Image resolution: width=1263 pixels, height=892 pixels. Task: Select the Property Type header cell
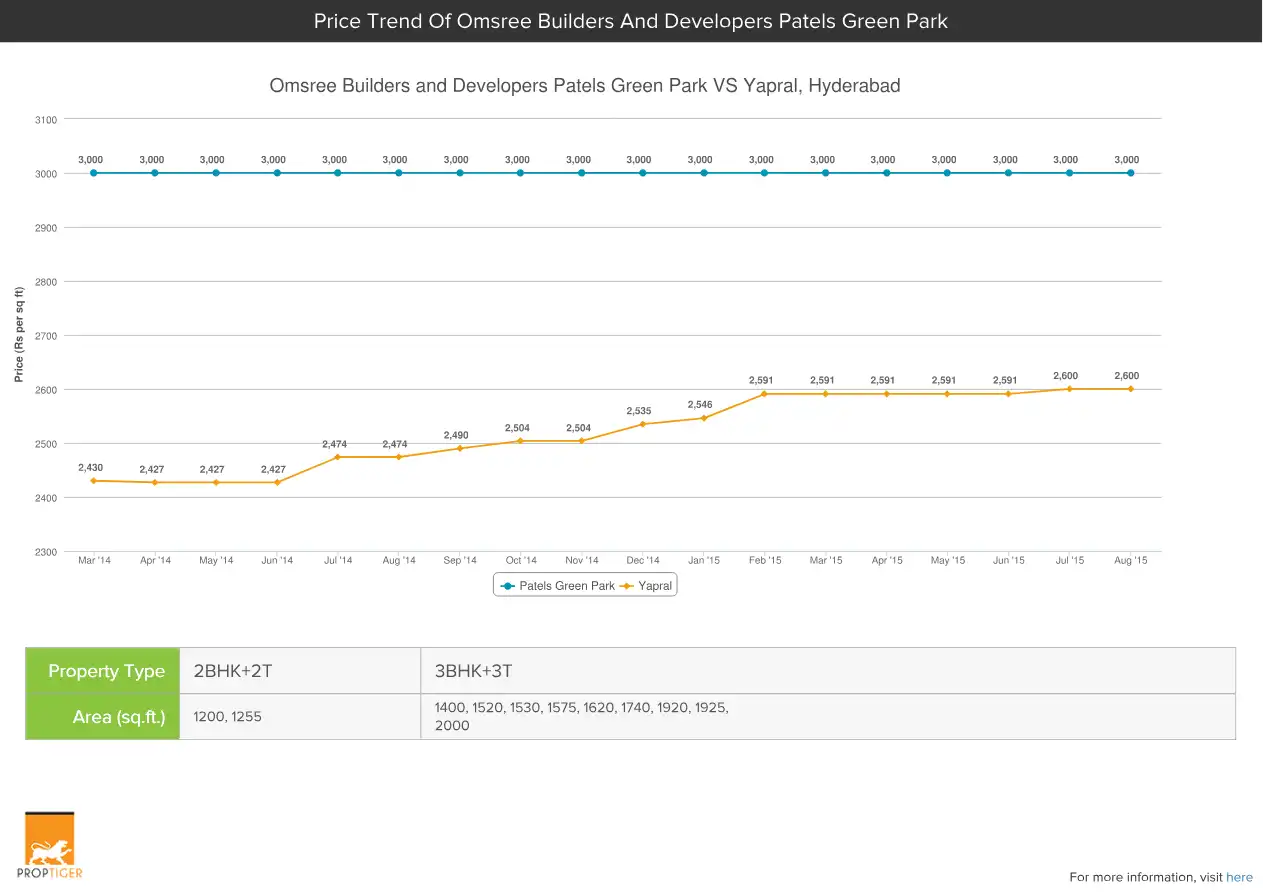tap(103, 671)
